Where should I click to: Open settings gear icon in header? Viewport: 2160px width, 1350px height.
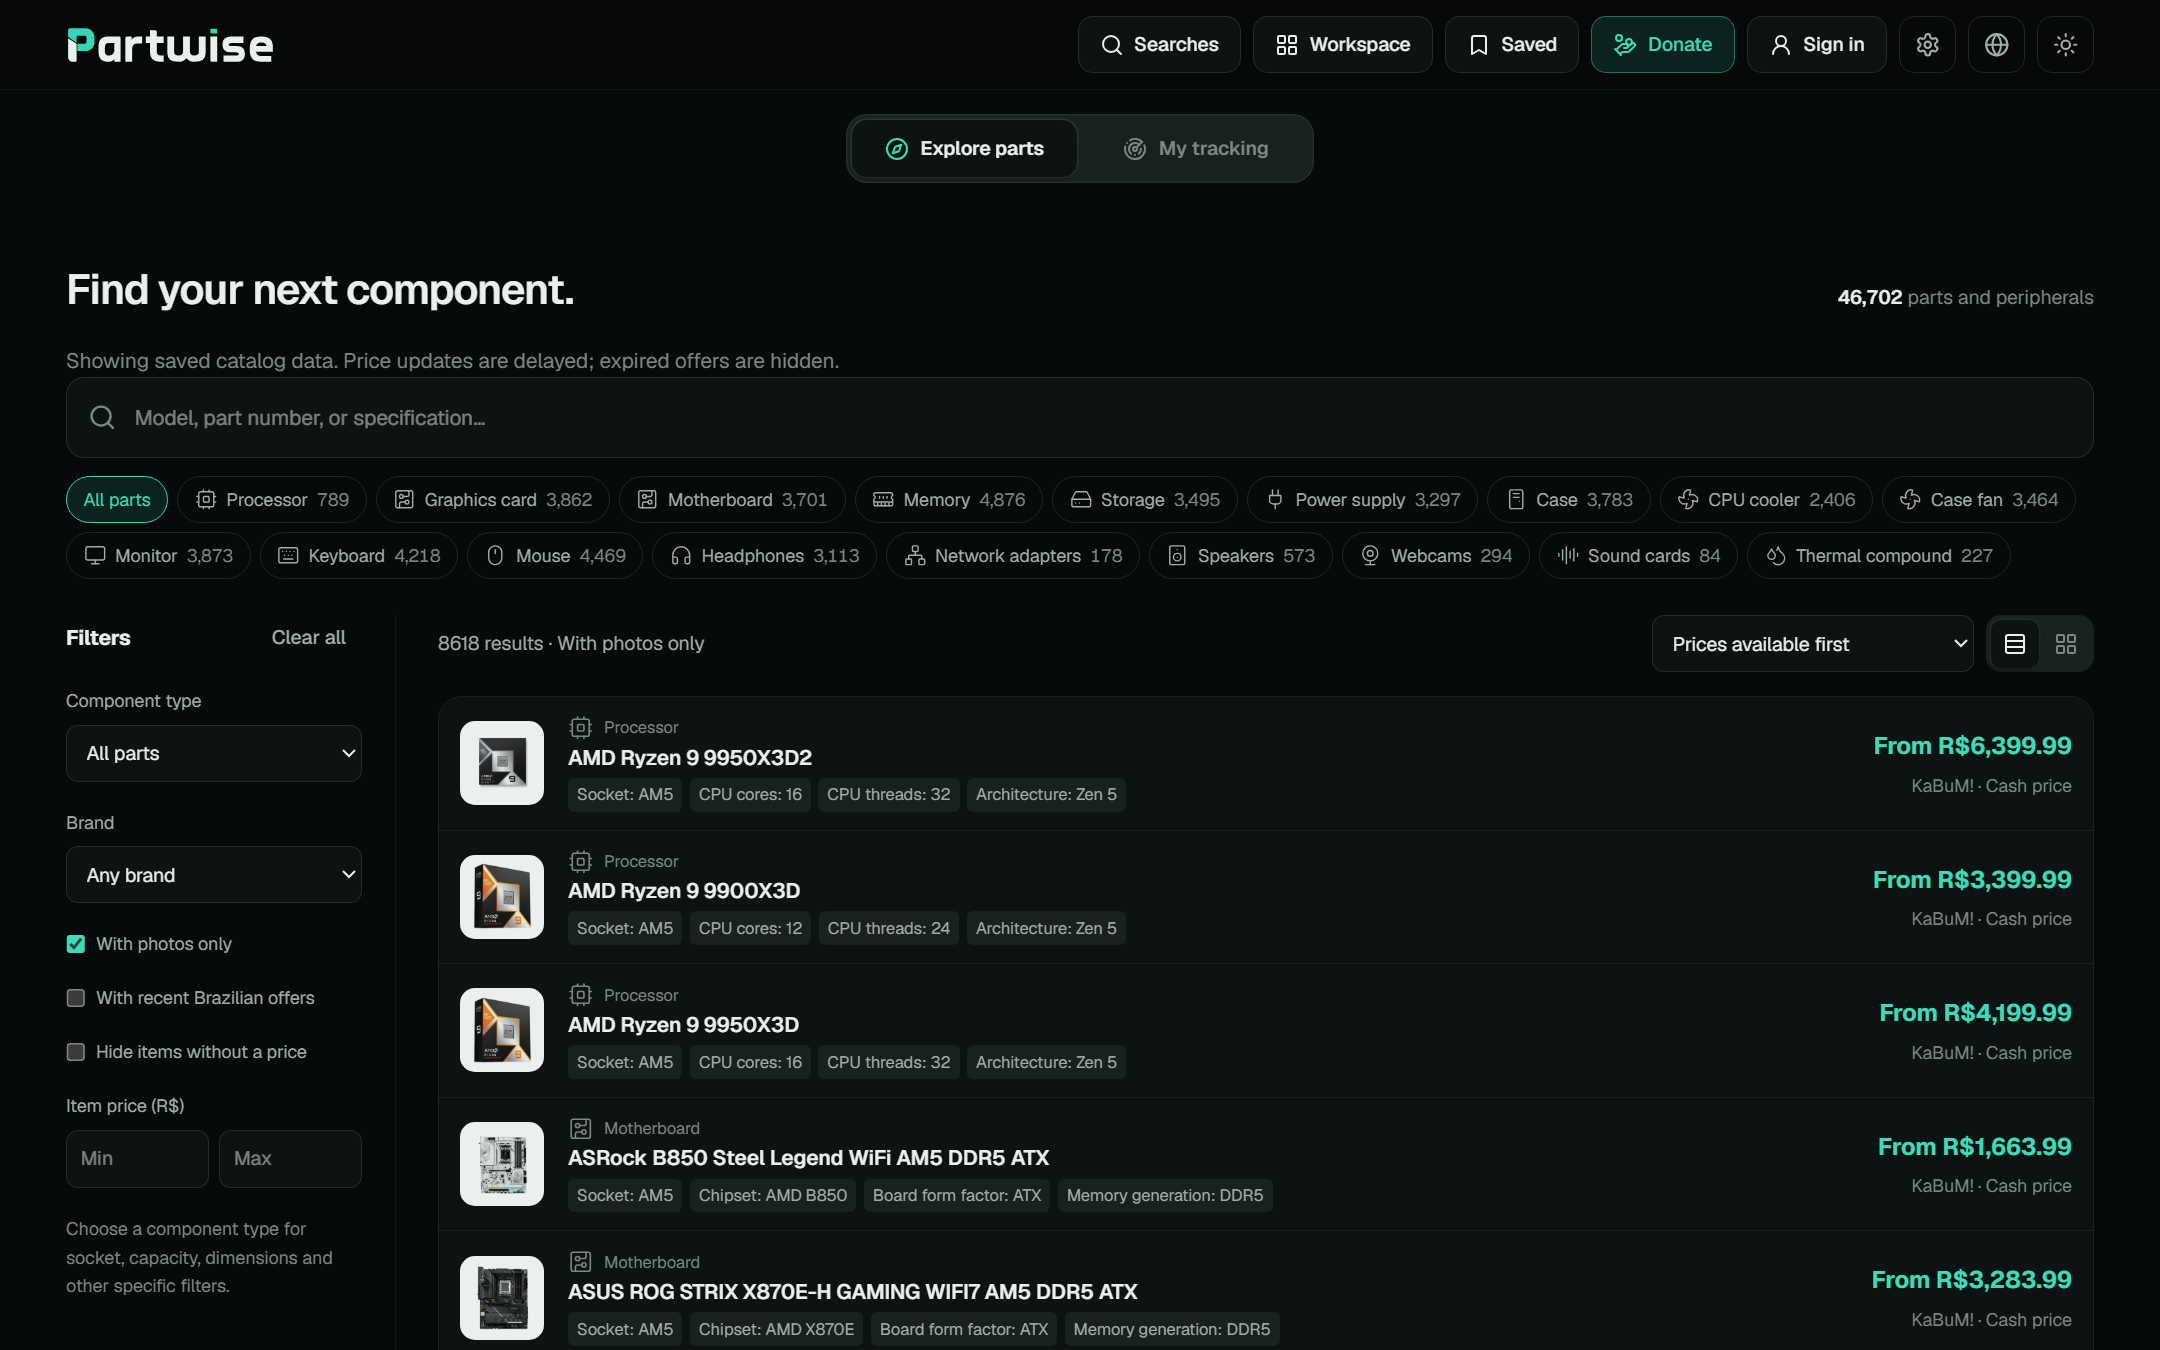click(x=1927, y=45)
